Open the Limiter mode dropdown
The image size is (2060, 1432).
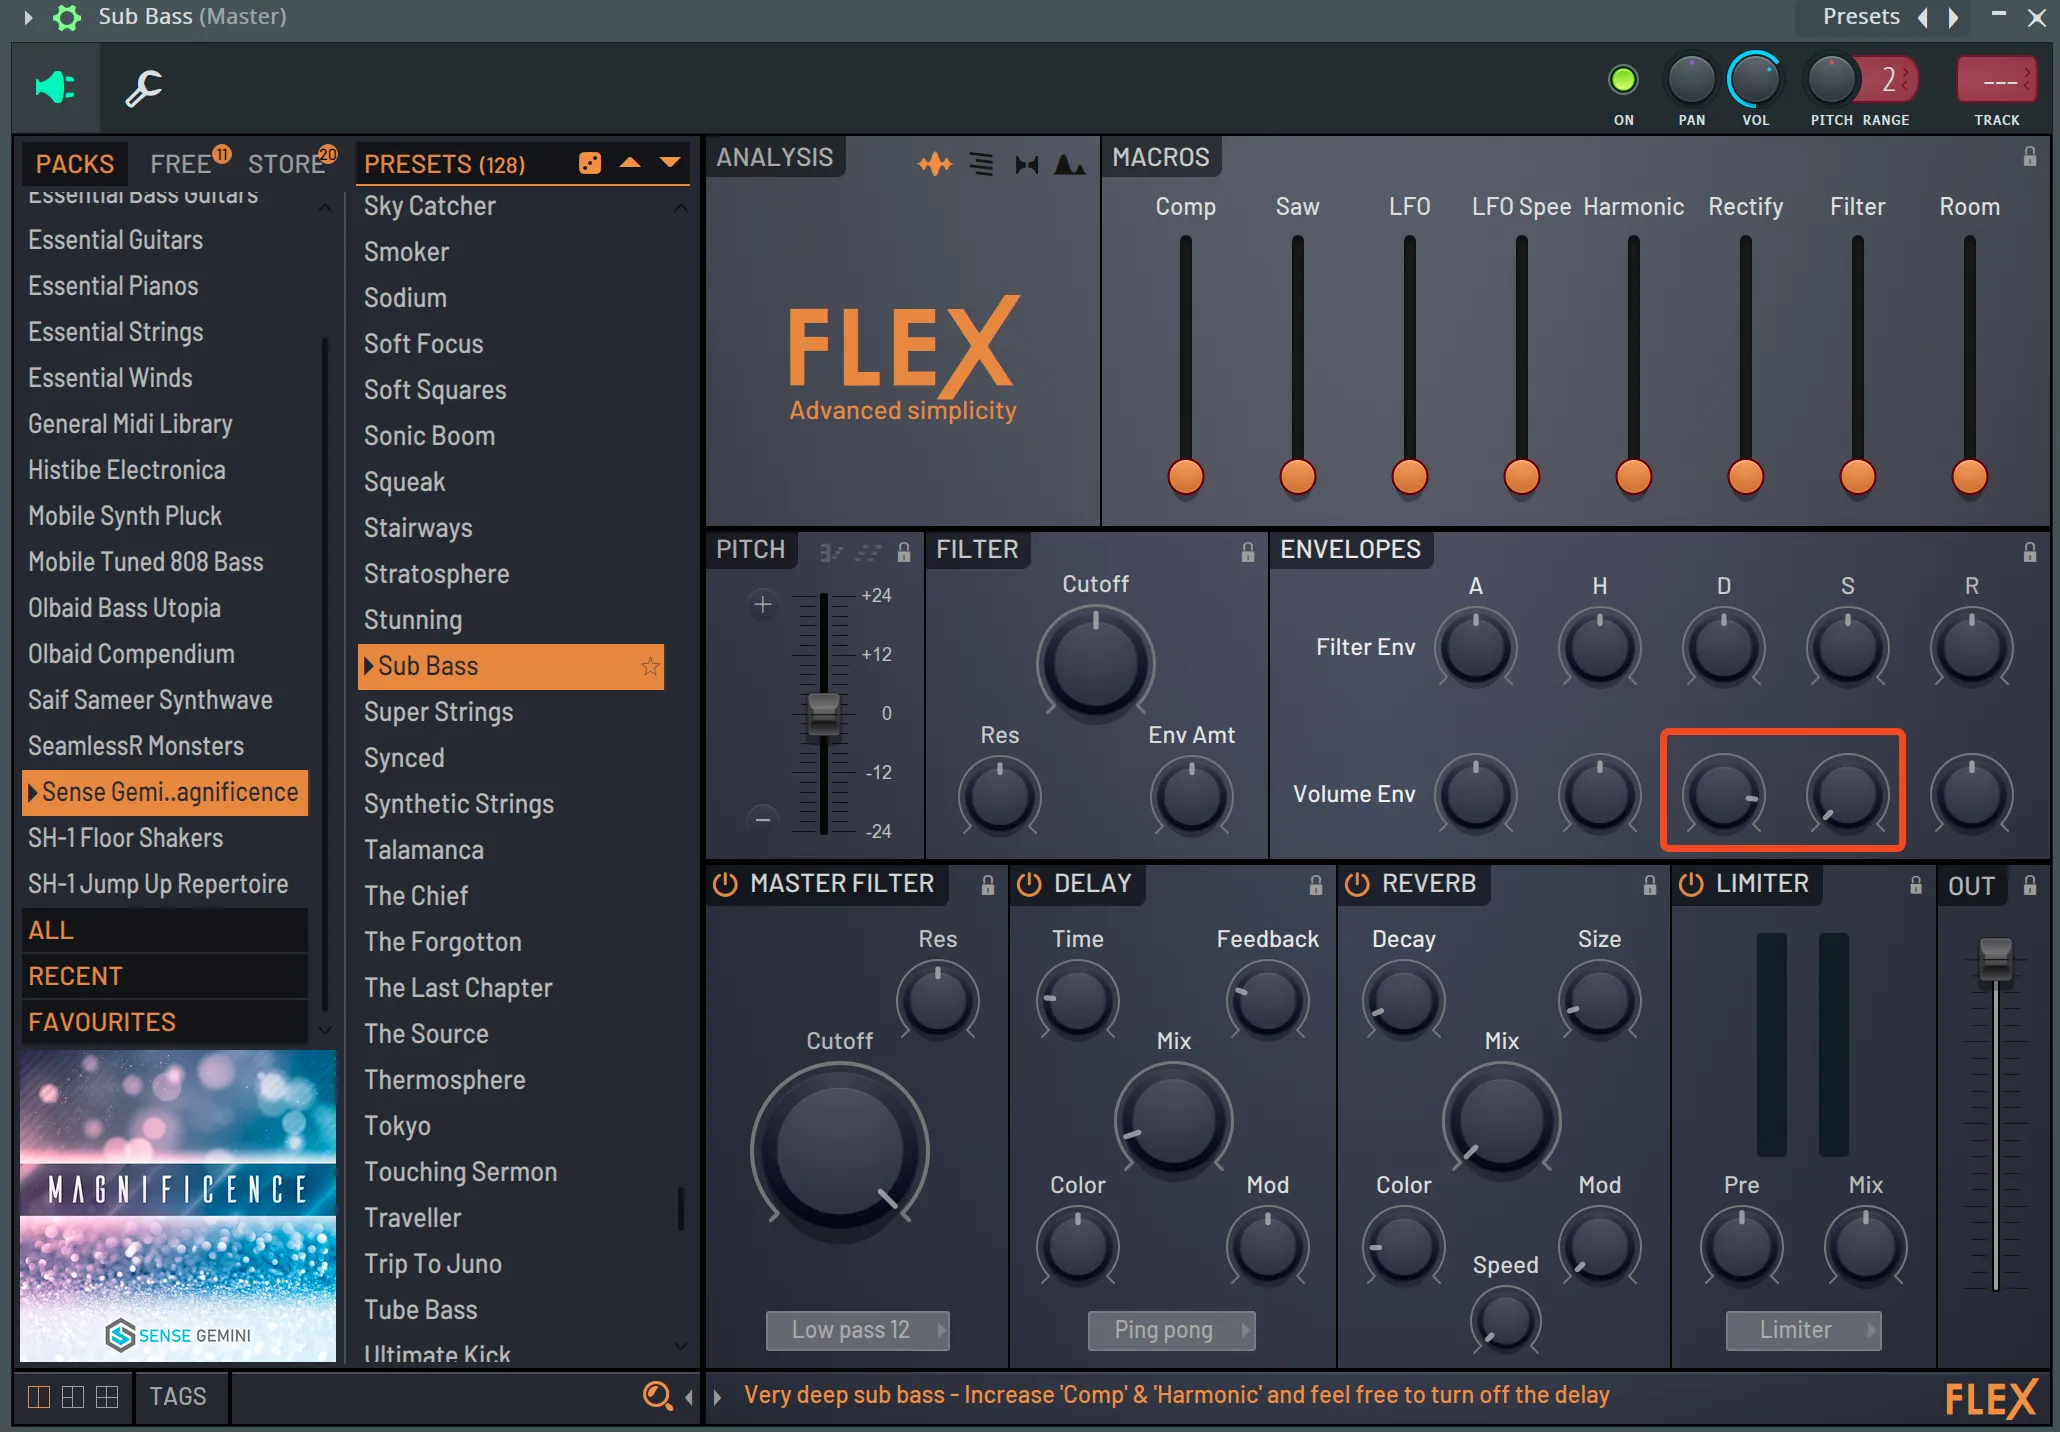coord(1803,1330)
